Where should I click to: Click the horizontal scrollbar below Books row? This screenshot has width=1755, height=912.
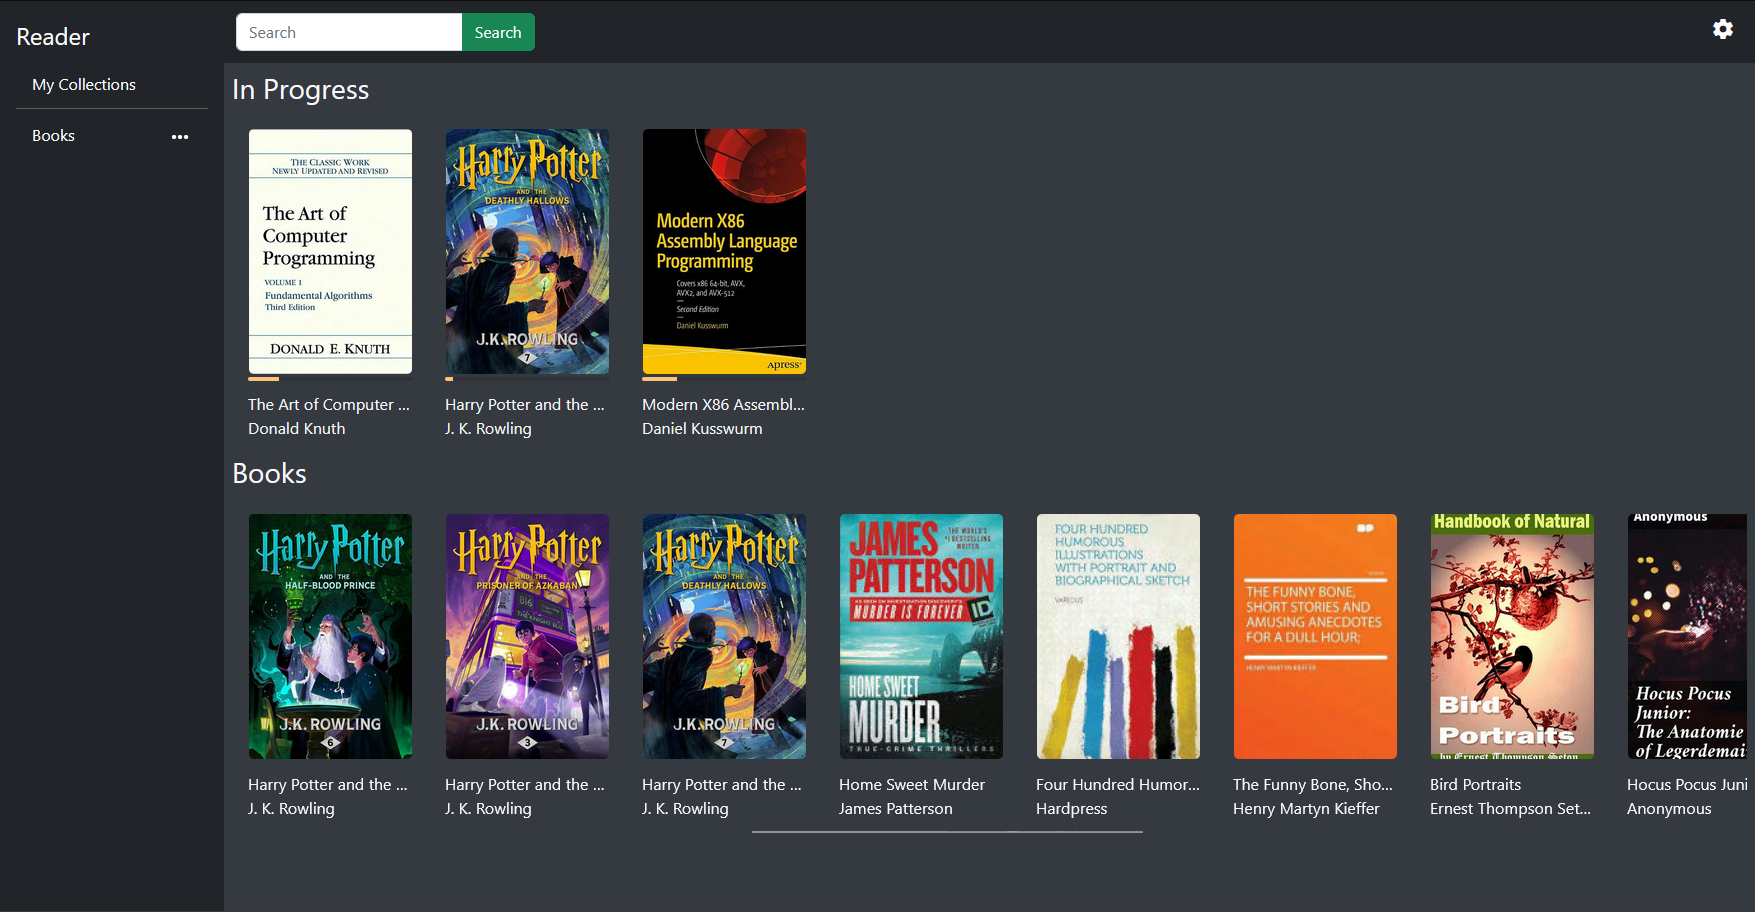(x=947, y=832)
